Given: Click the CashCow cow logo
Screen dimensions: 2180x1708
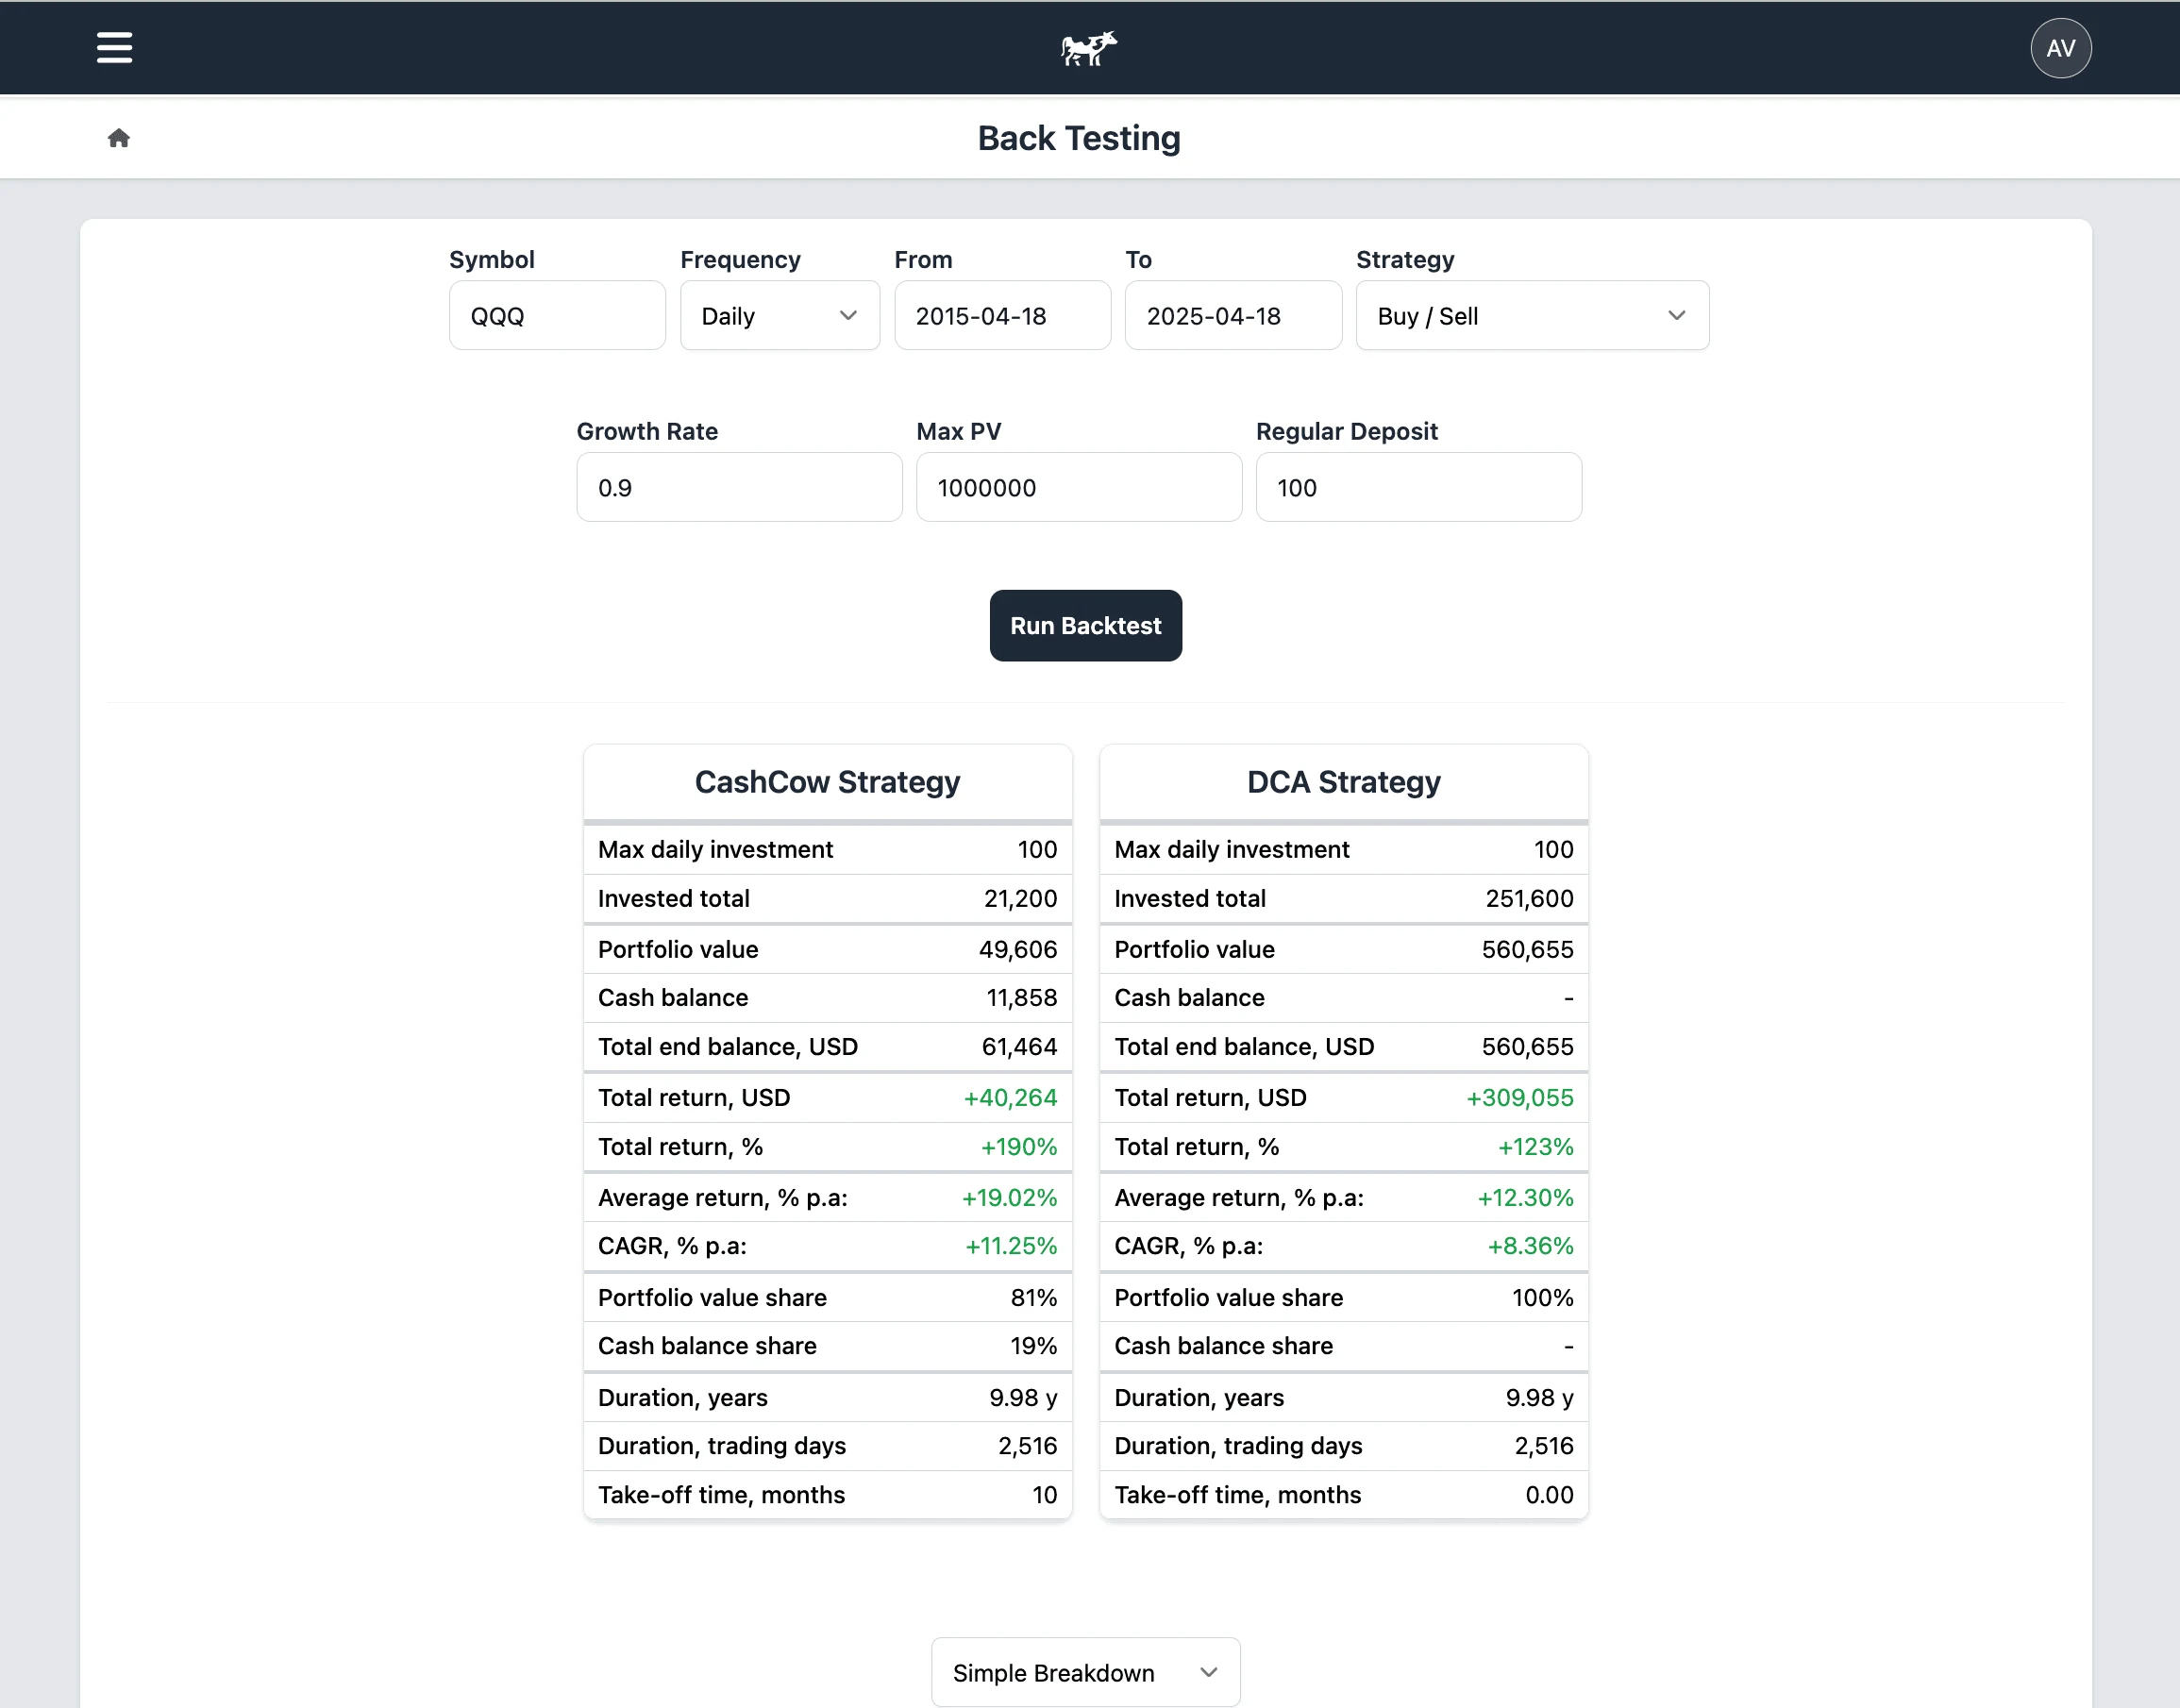Looking at the screenshot, I should tap(1088, 47).
